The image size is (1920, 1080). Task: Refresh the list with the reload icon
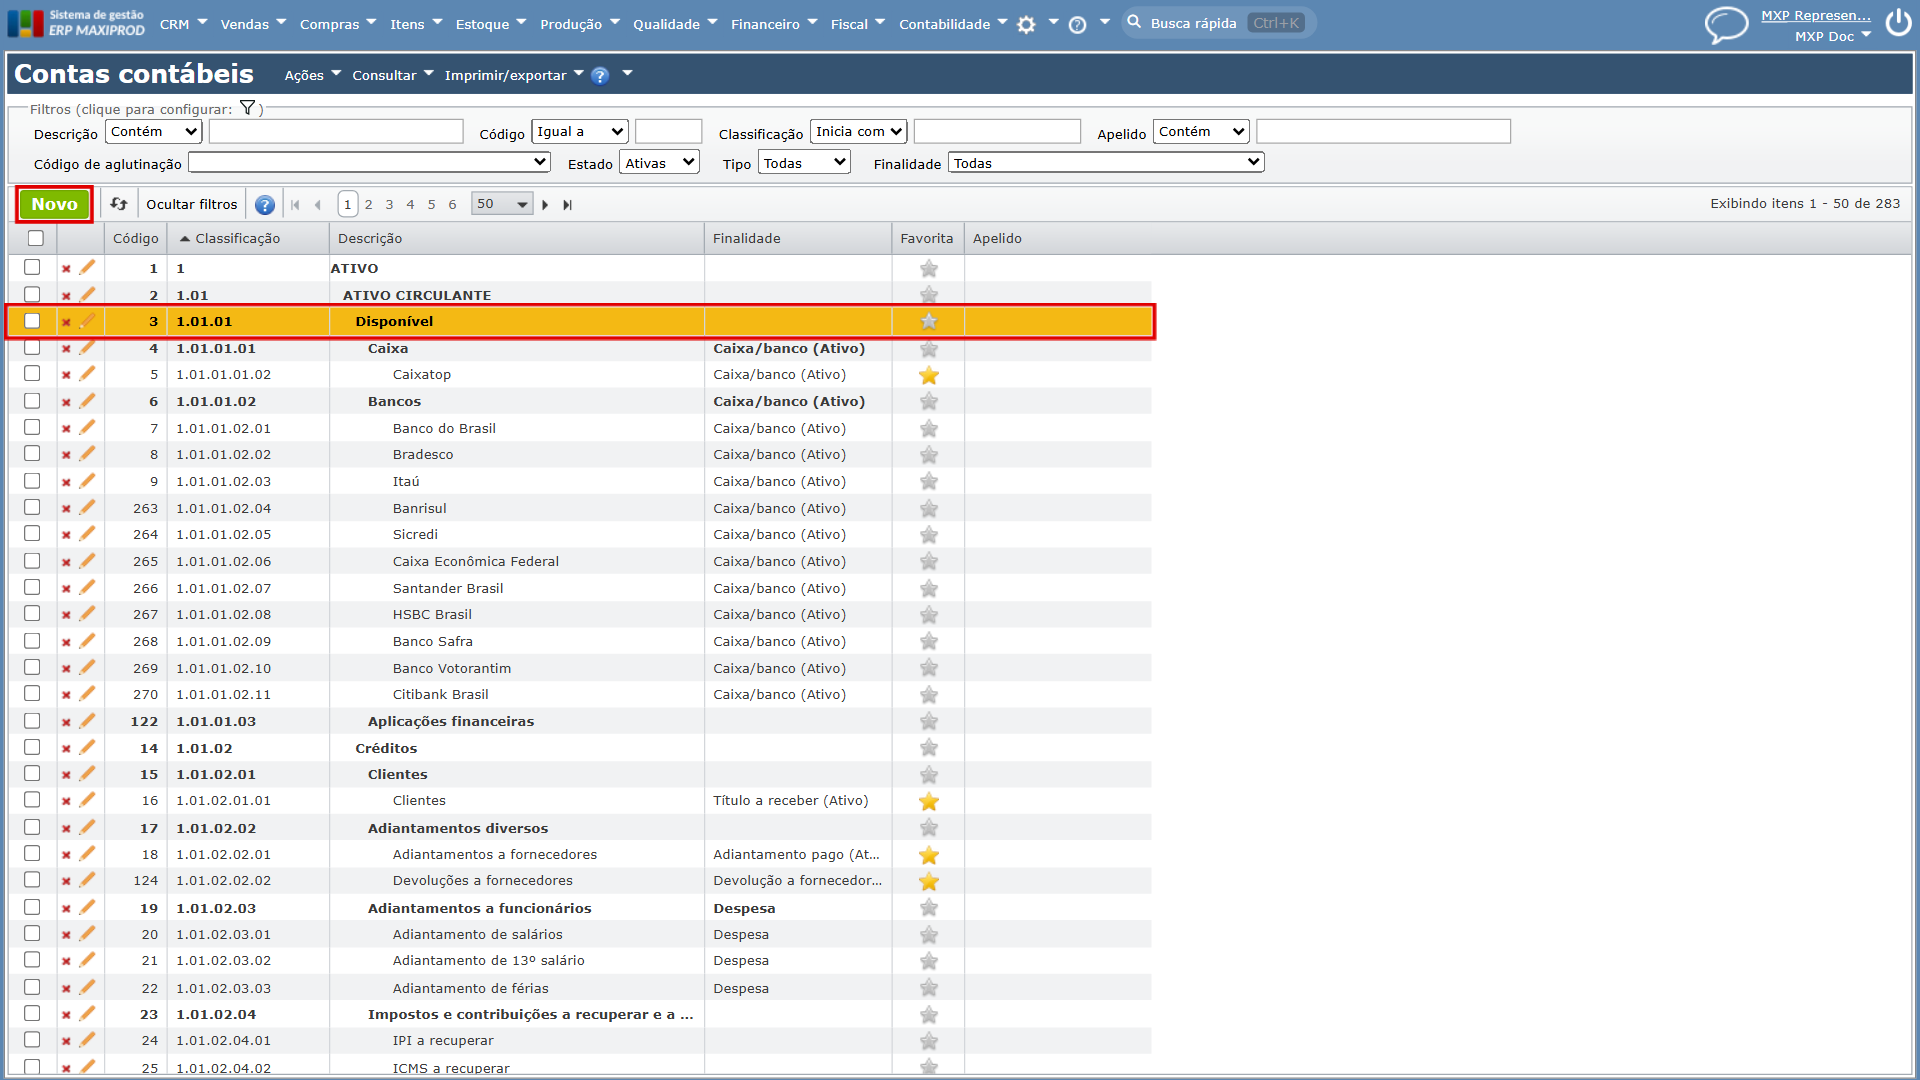[119, 204]
